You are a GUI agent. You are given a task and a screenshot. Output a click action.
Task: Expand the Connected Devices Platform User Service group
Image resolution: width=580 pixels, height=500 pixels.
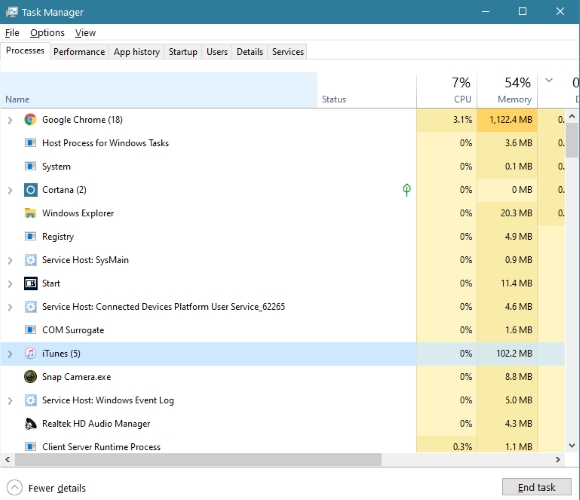click(10, 307)
